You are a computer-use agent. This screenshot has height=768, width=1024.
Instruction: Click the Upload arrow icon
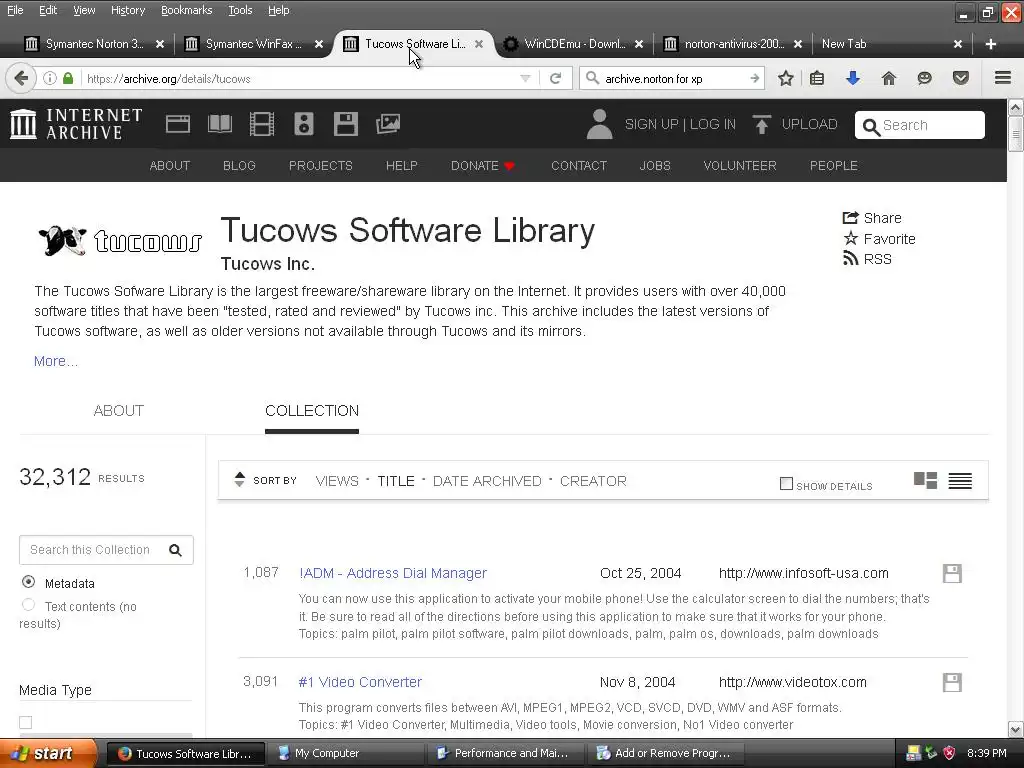point(761,124)
